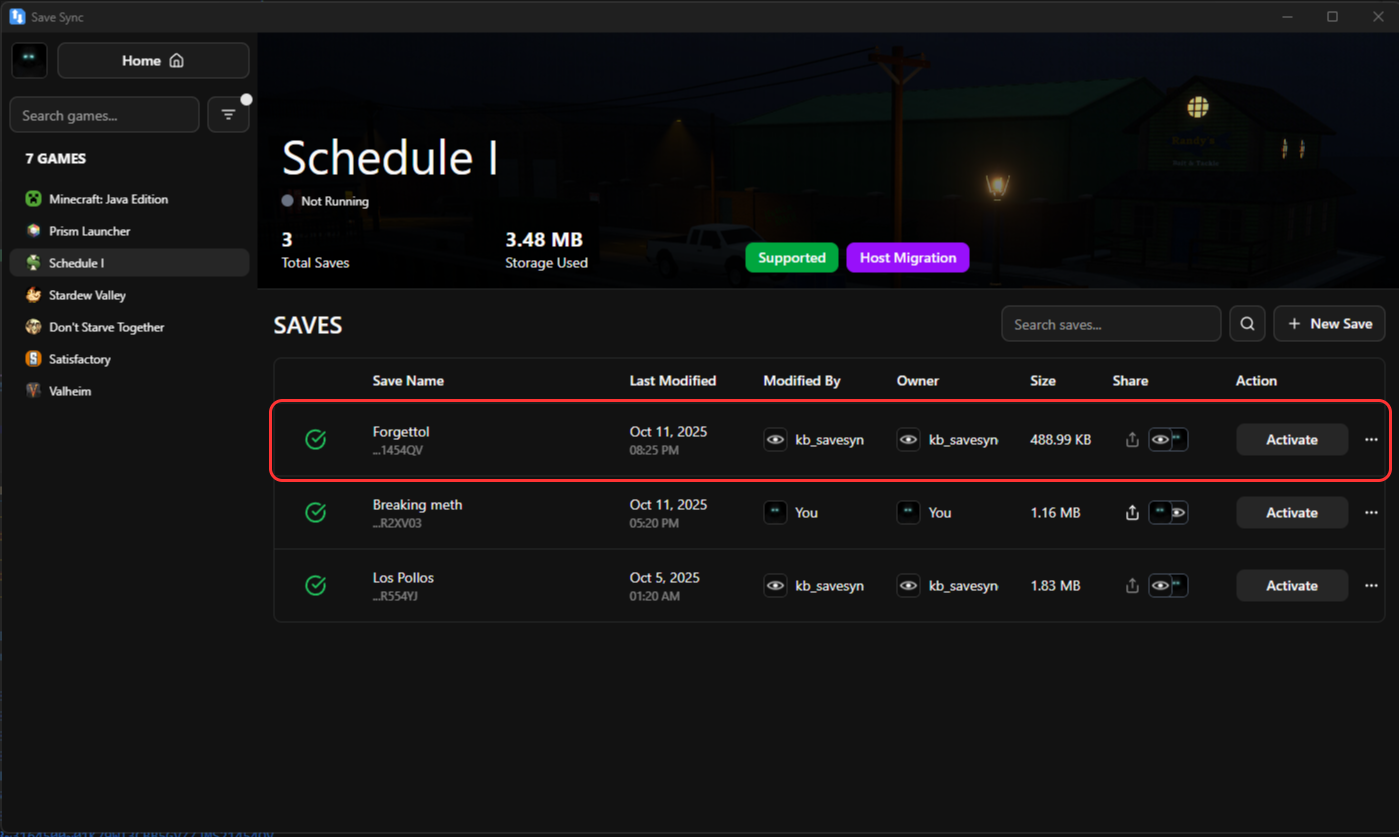Open the games filter icon button
Screen dimensions: 1399x837
[228, 115]
